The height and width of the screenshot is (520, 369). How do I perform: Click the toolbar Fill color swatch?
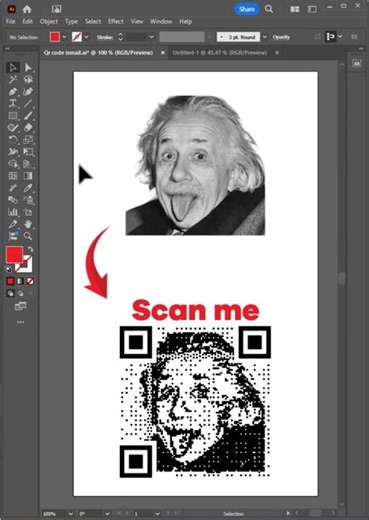click(14, 255)
